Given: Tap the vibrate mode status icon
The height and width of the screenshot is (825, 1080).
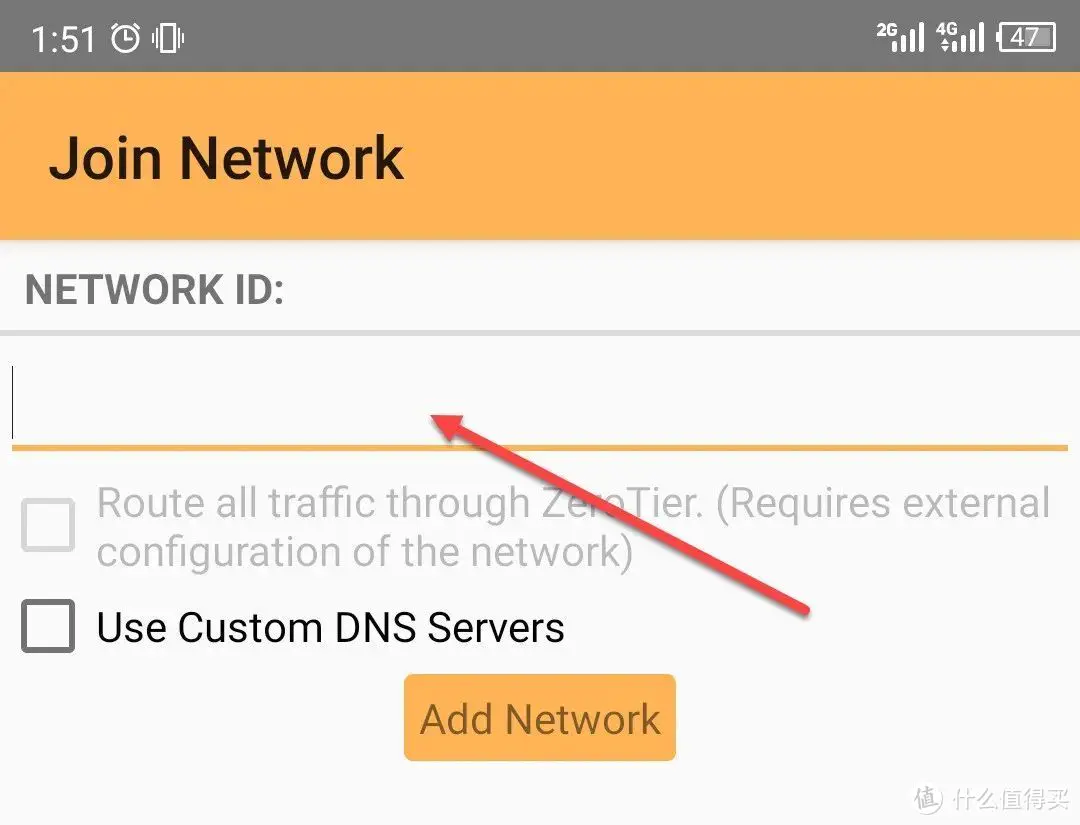Looking at the screenshot, I should click(168, 38).
